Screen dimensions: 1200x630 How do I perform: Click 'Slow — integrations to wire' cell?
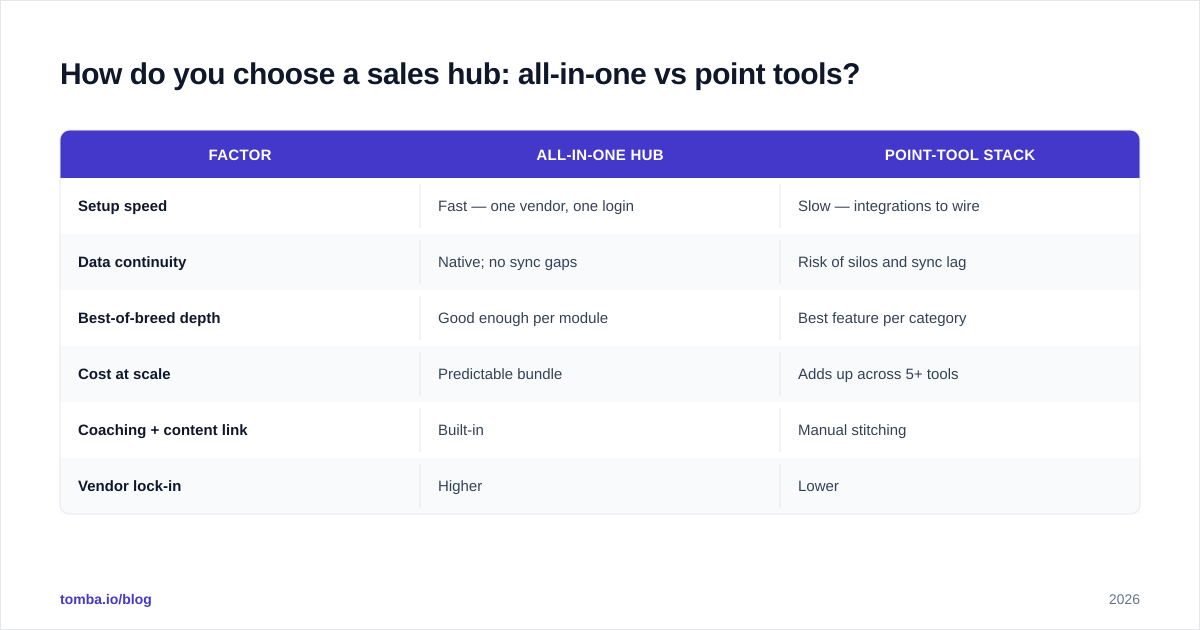point(889,206)
